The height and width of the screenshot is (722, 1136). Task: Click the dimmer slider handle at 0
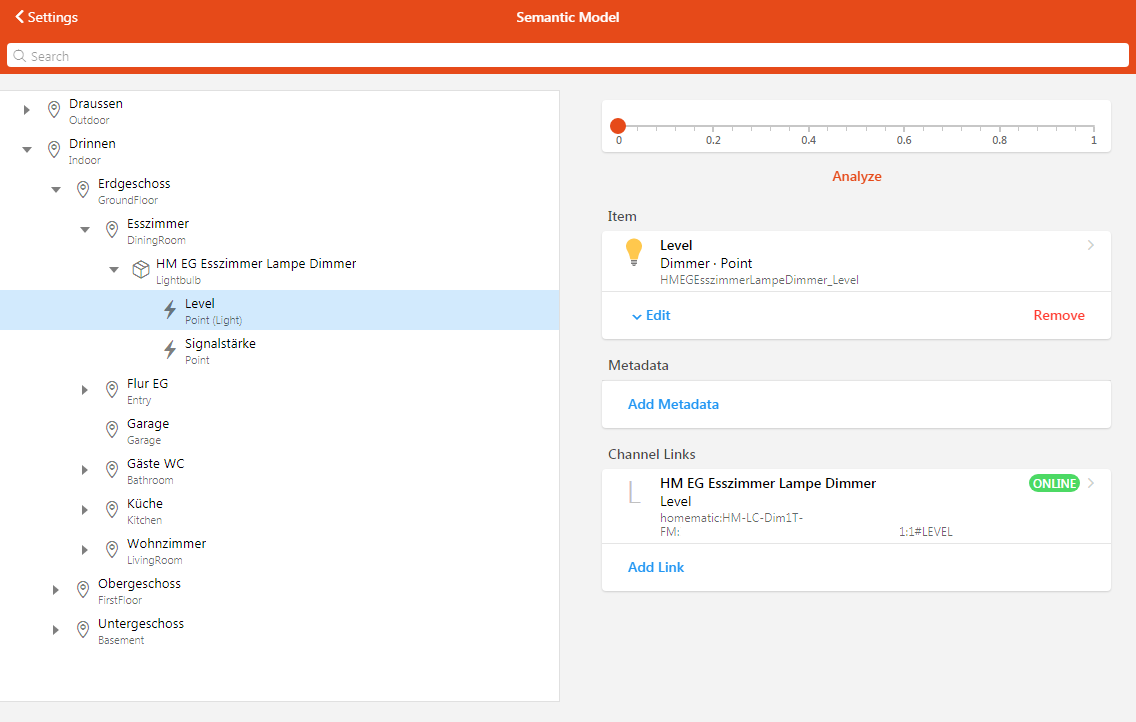point(618,126)
